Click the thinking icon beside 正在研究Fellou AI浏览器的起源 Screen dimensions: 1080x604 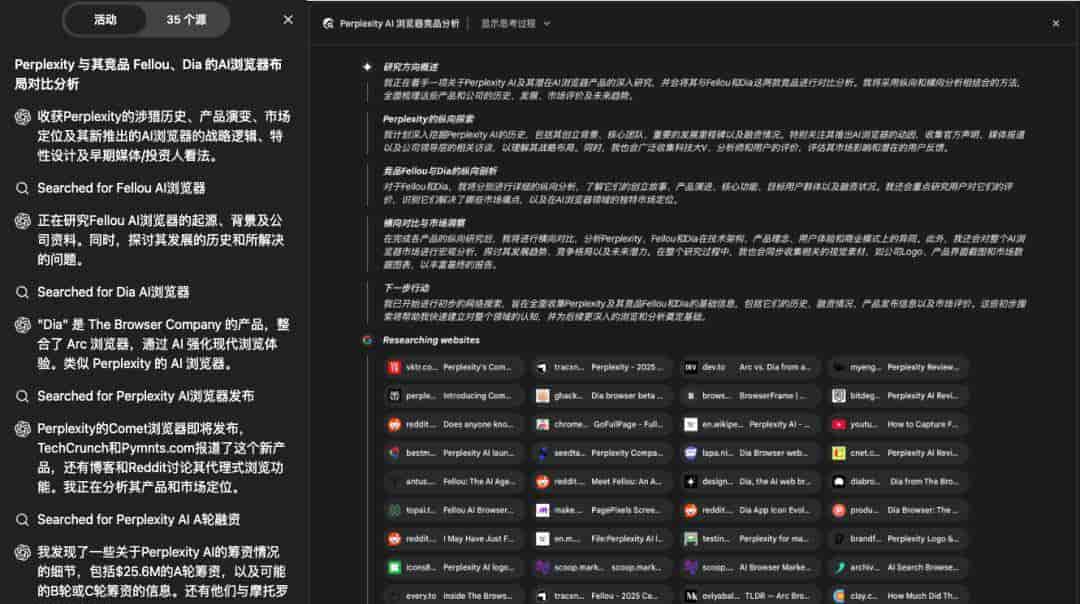23,221
